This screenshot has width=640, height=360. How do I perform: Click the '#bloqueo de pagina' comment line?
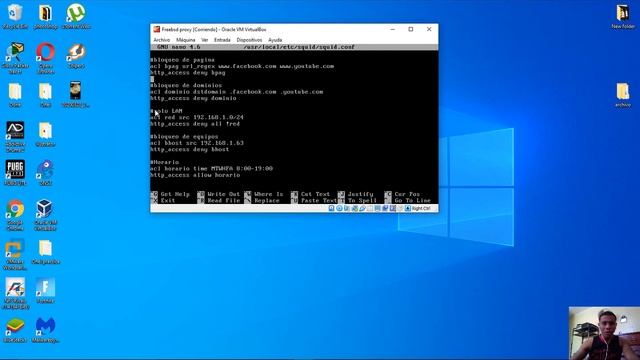pos(182,60)
